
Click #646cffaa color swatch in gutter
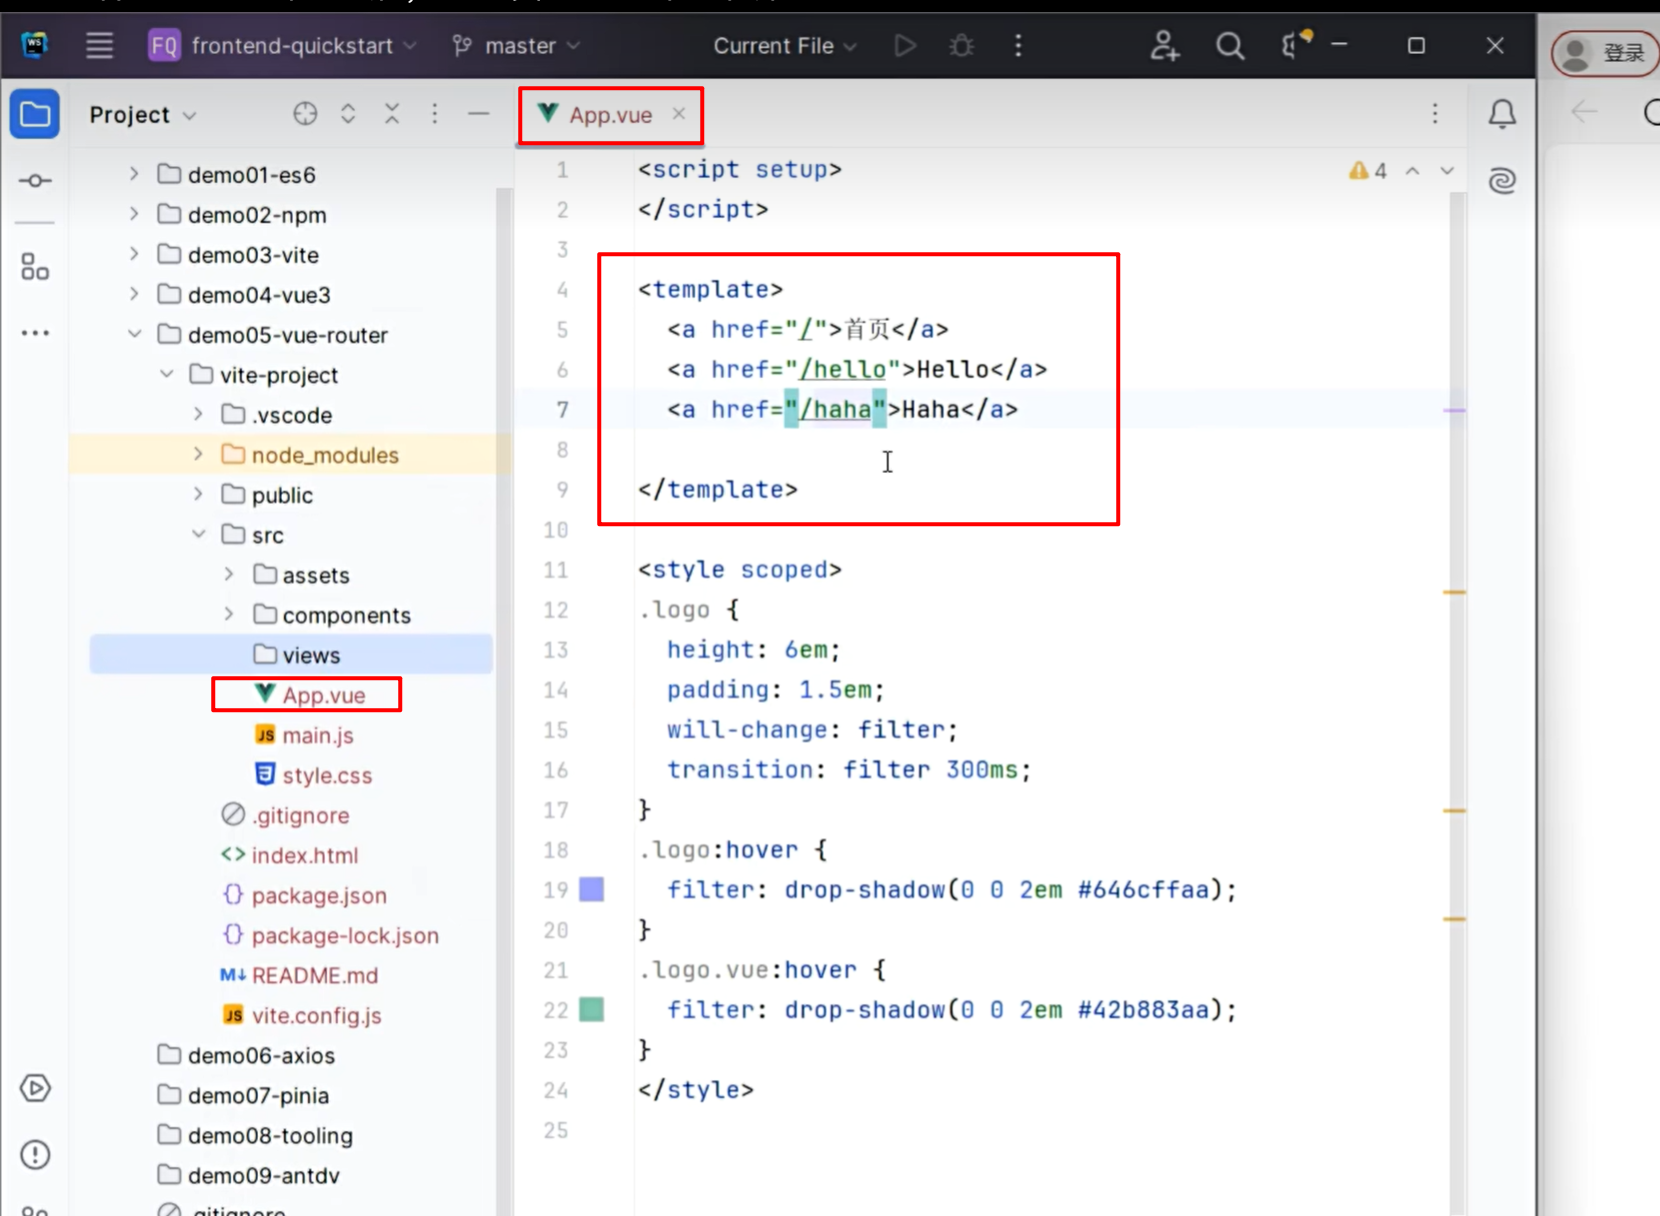click(592, 889)
